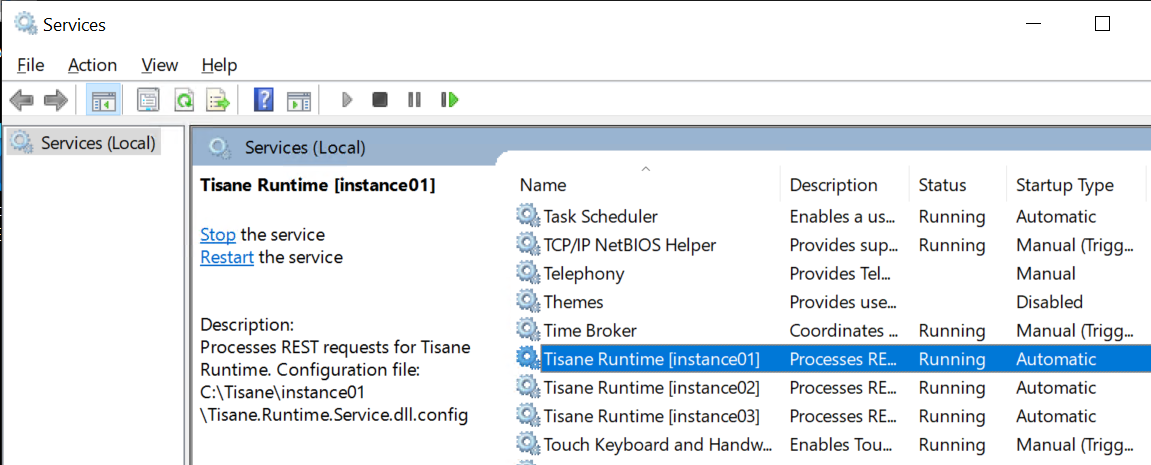The width and height of the screenshot is (1151, 465).
Task: Click gear icon beside TCP/IP NetBIOS Helper
Action: click(x=528, y=244)
